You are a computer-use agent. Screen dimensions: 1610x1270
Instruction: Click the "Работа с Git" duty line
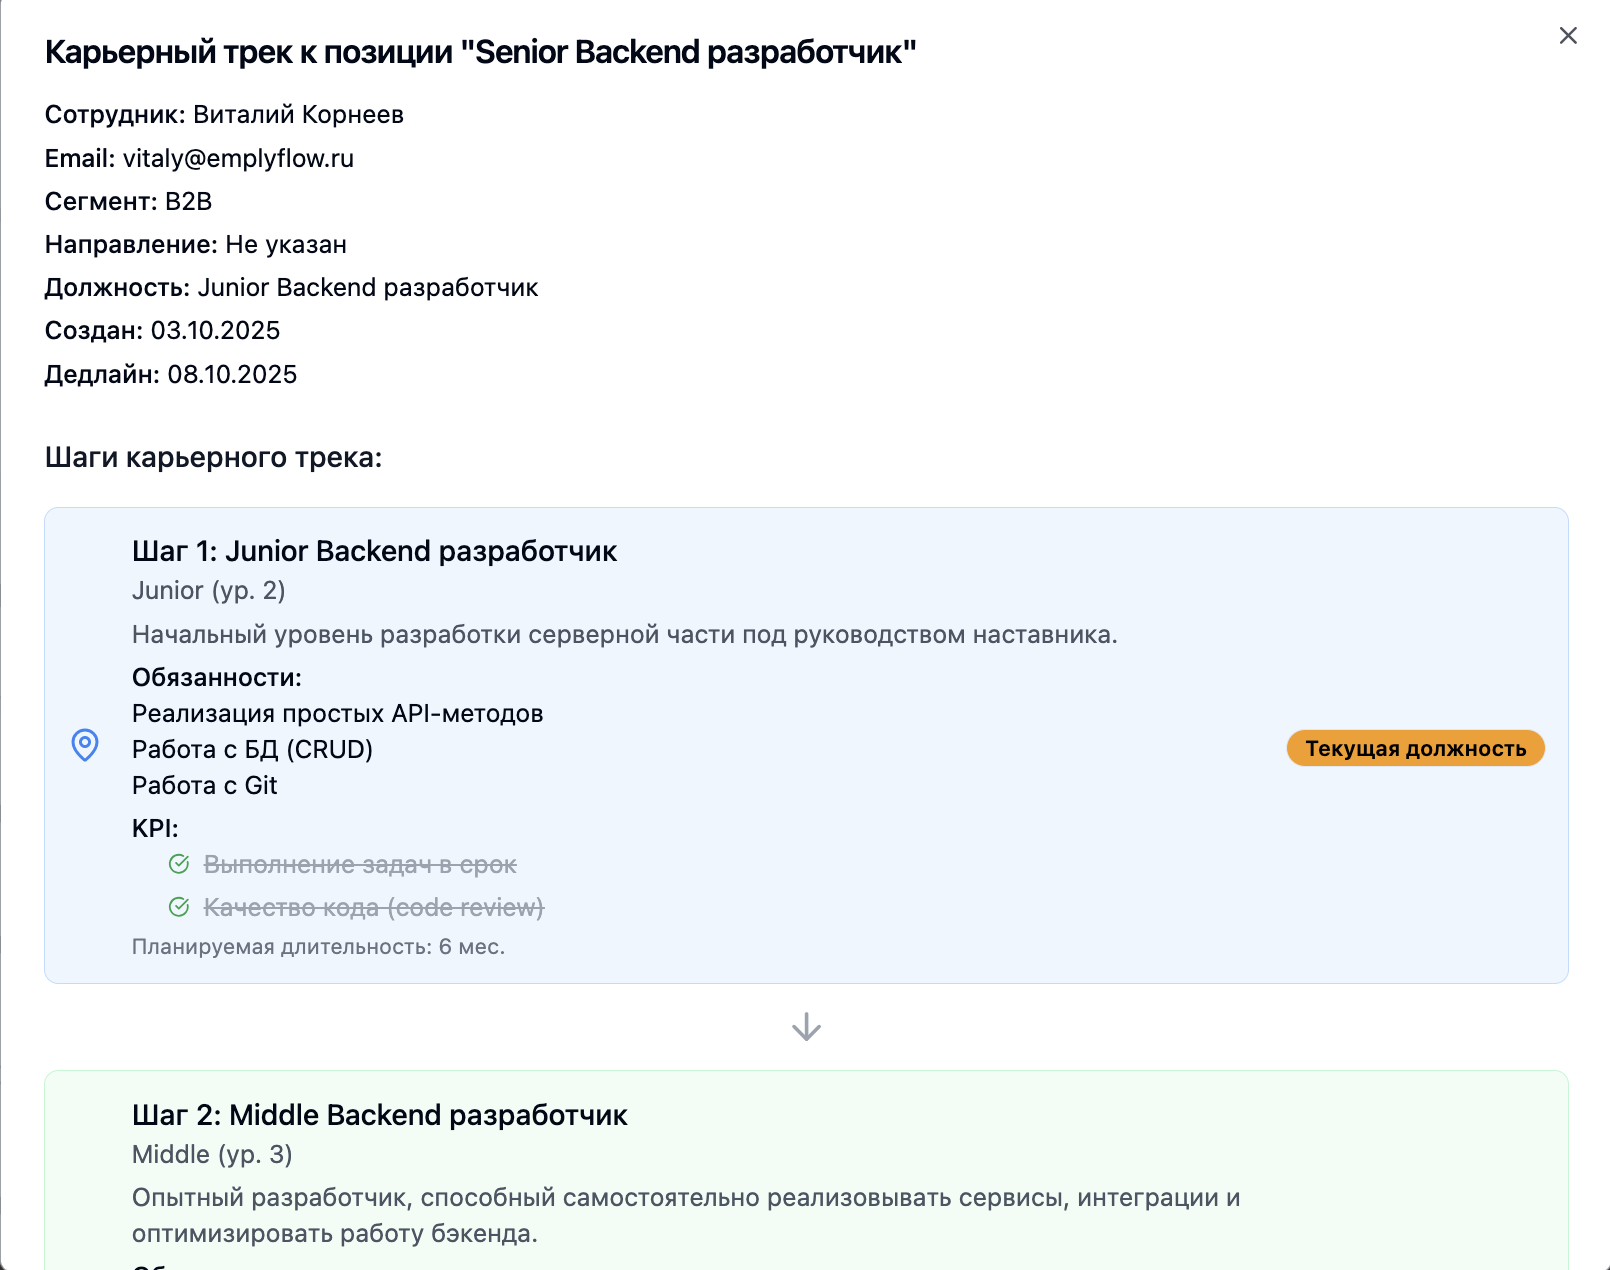coord(204,786)
